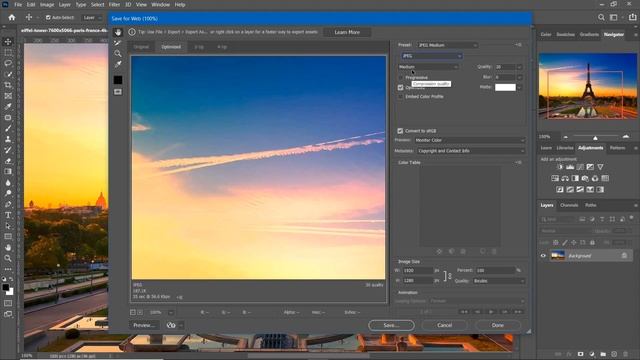
Task: Click the Learn More button
Action: (347, 32)
